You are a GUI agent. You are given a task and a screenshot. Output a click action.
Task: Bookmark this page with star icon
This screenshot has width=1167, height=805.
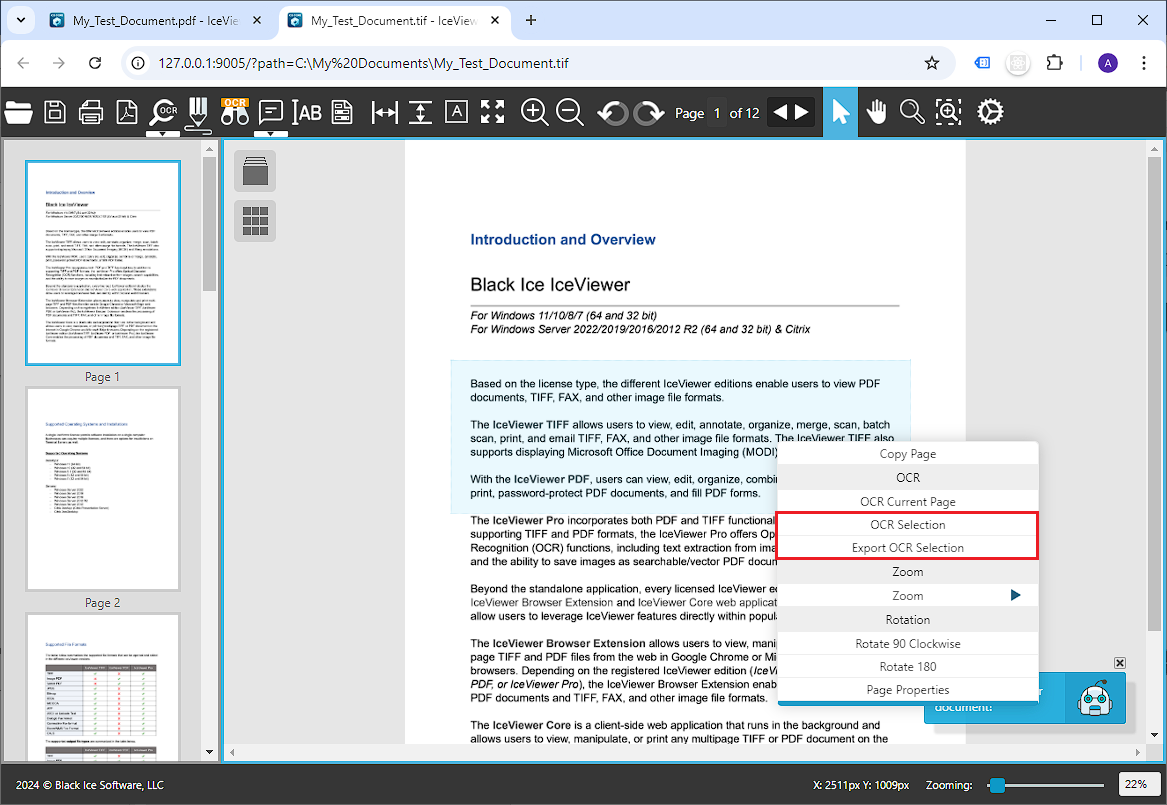tap(932, 63)
